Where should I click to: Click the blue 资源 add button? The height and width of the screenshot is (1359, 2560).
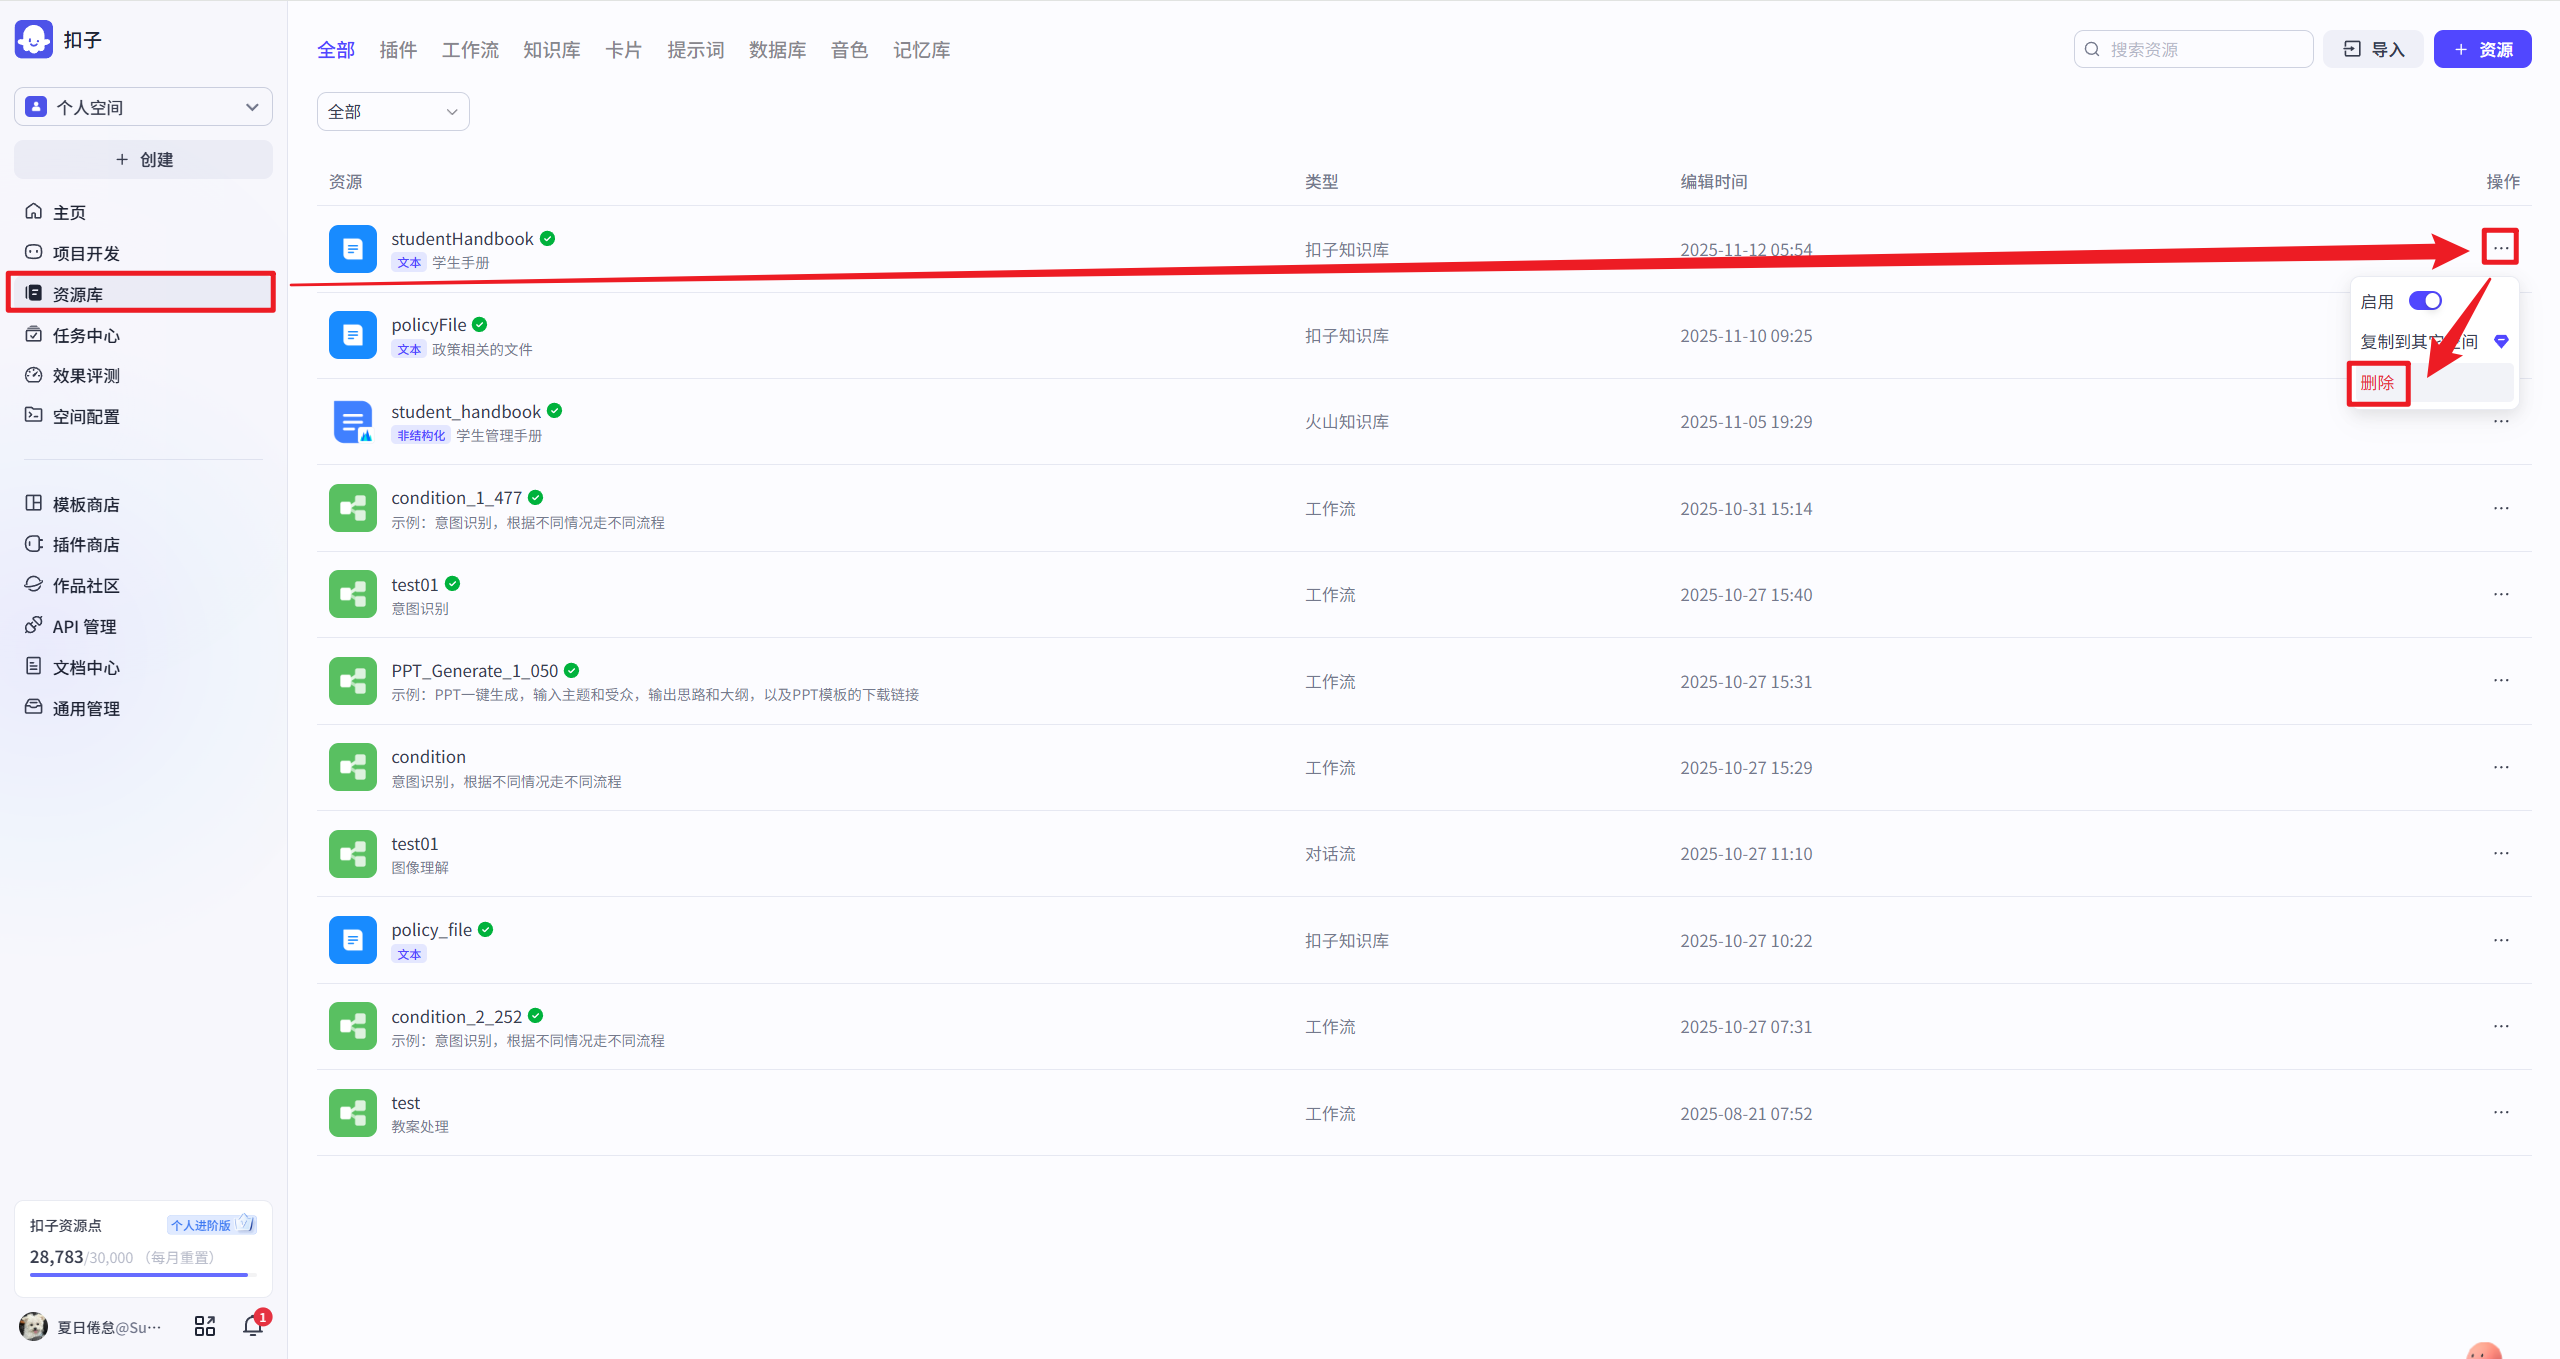2482,50
